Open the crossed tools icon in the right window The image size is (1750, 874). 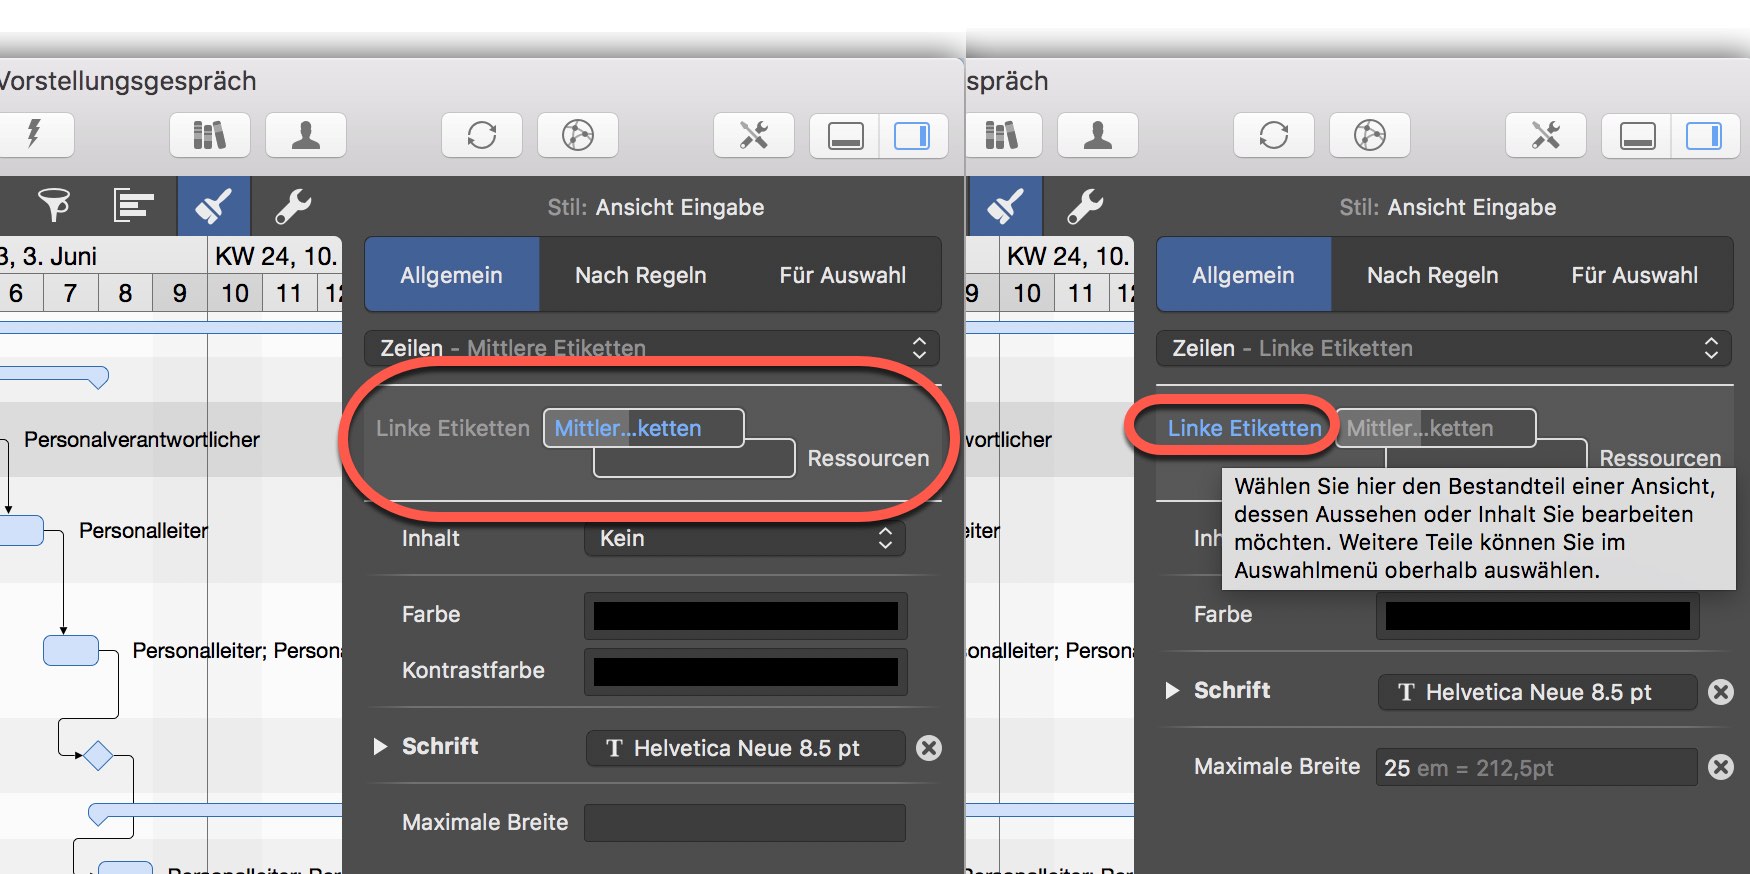coord(1545,135)
